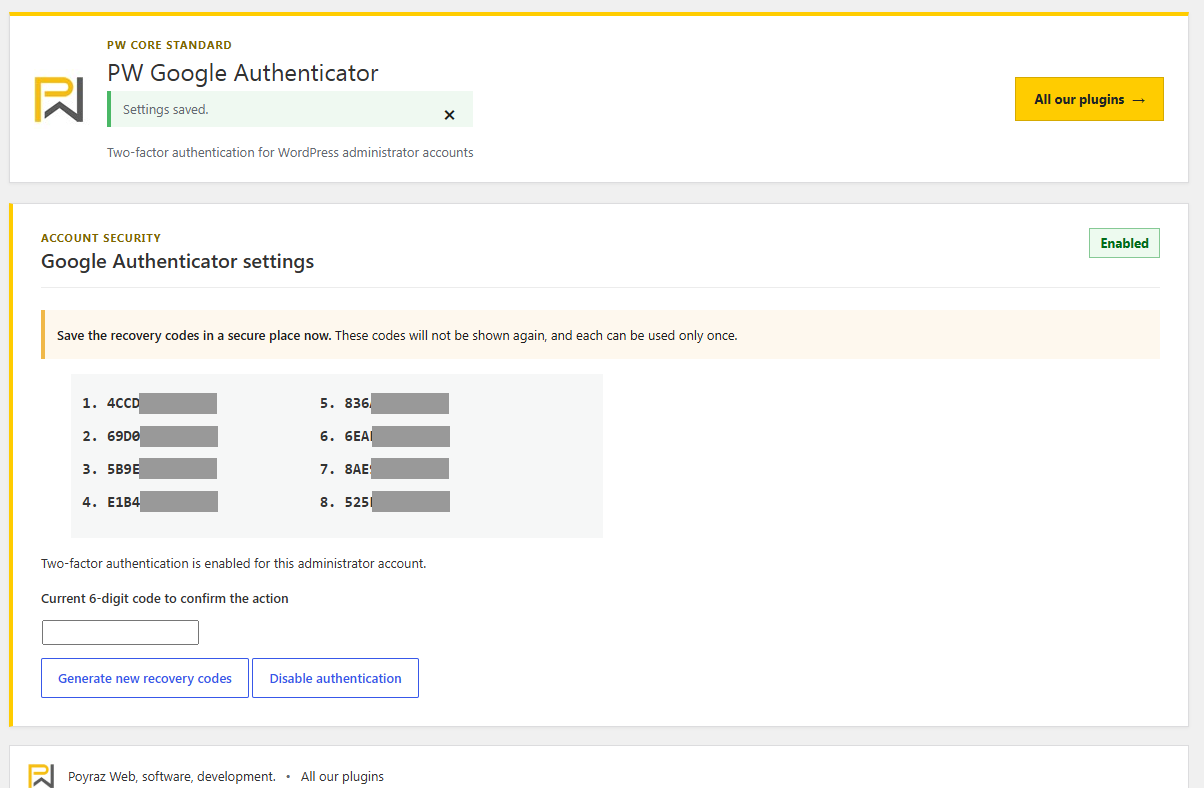This screenshot has height=788, width=1204.
Task: Click the ACCOUNT SECURITY label
Action: coord(101,238)
